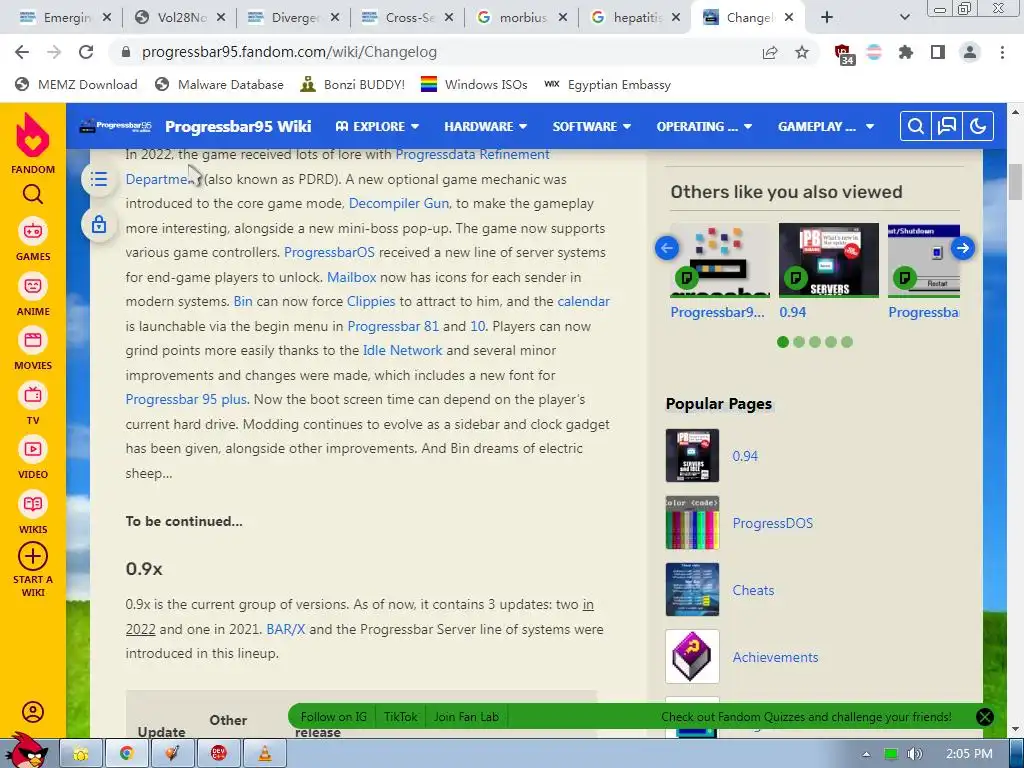Open ProgressDOS popular page link
The height and width of the screenshot is (768, 1024).
[773, 523]
